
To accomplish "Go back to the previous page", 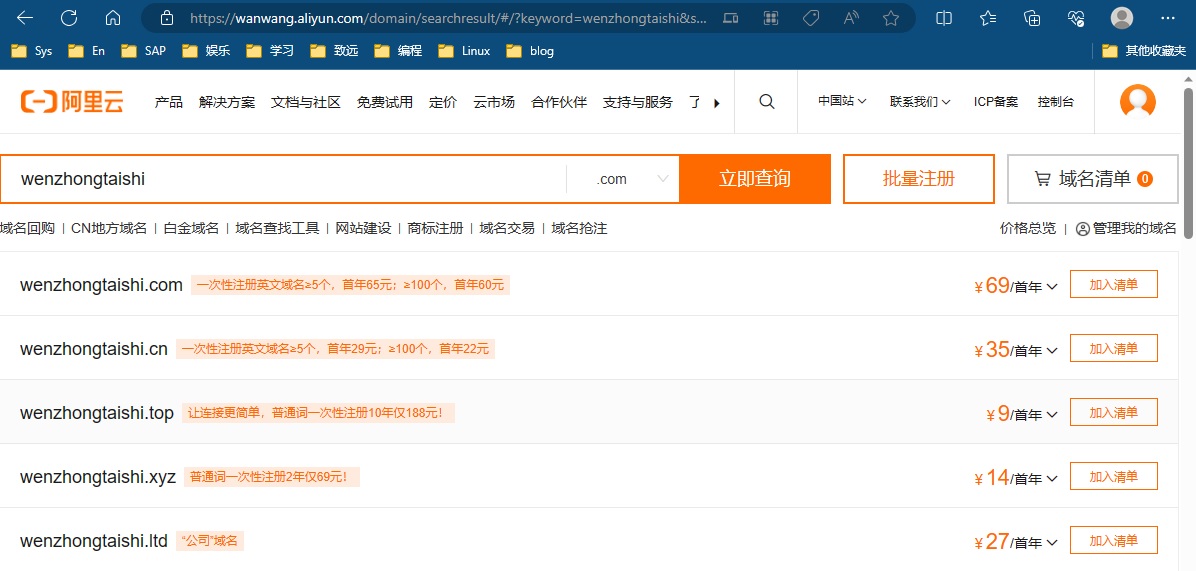I will (24, 18).
